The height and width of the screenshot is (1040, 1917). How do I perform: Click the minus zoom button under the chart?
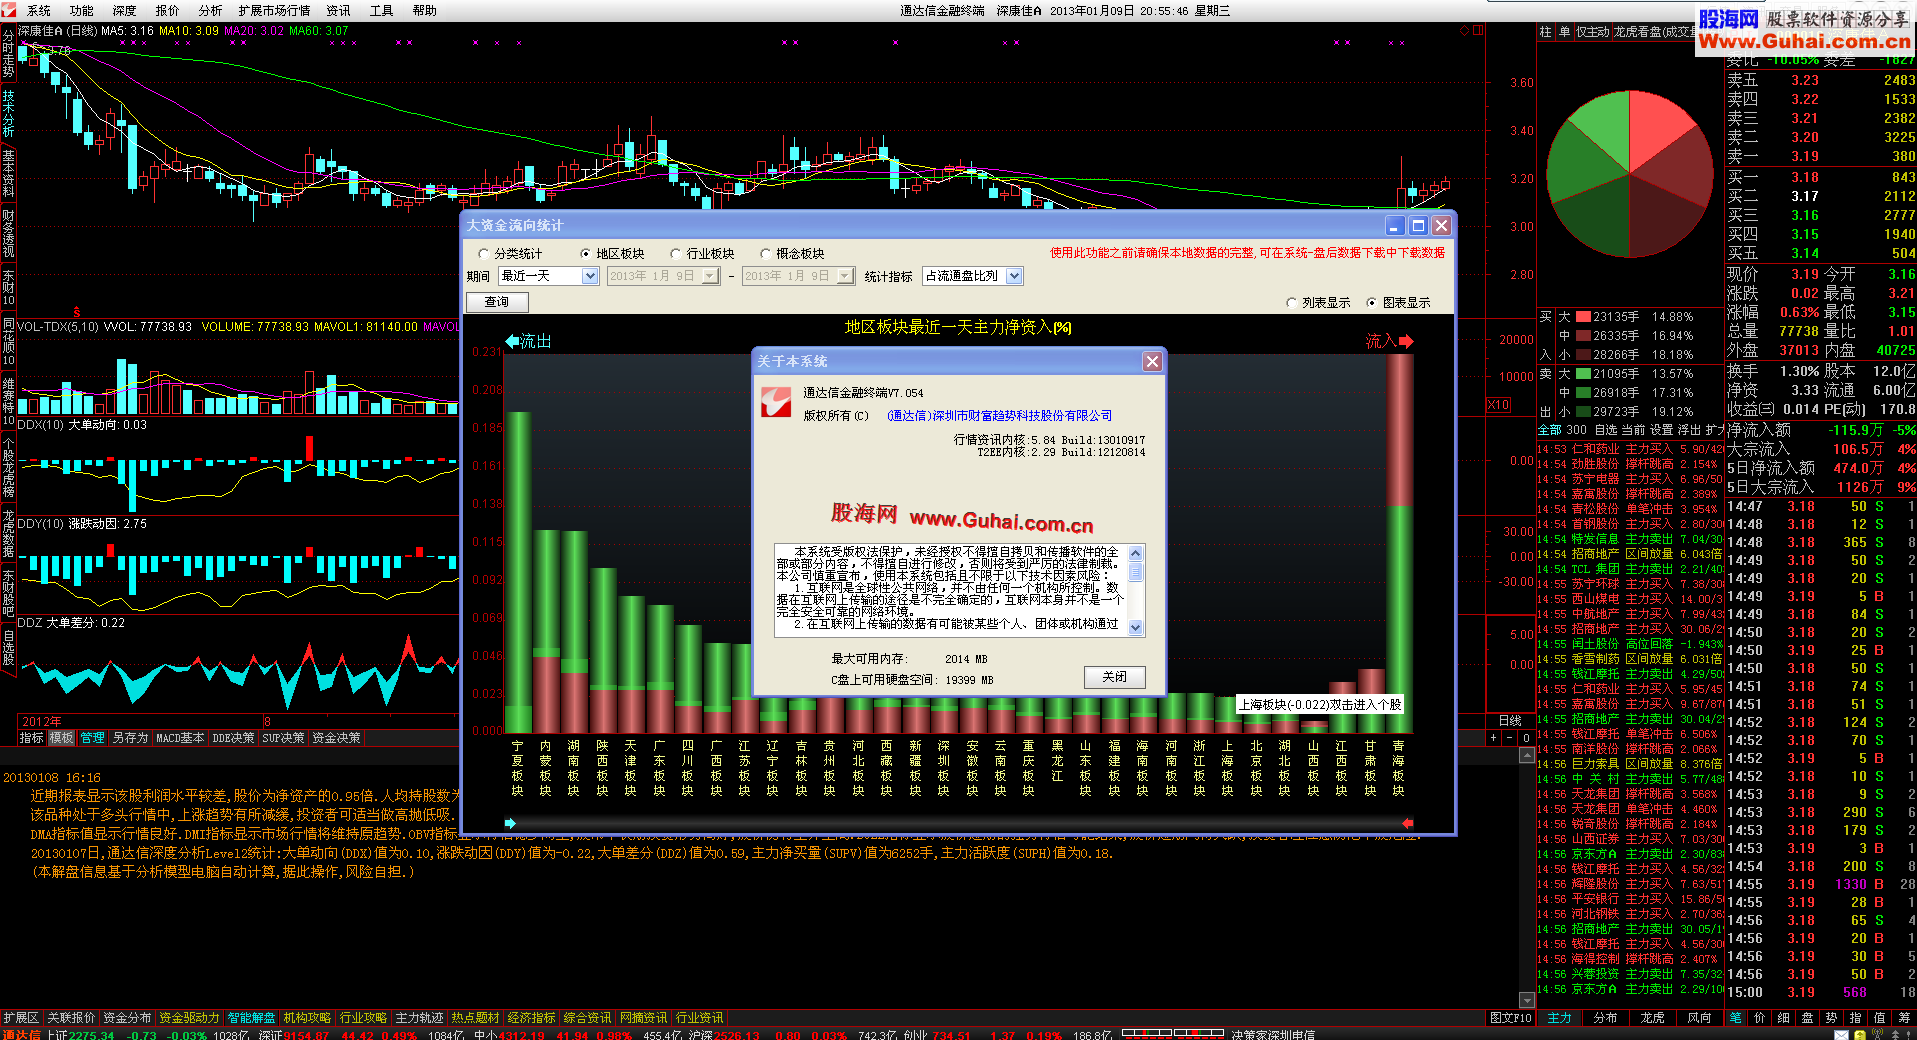pos(1510,738)
